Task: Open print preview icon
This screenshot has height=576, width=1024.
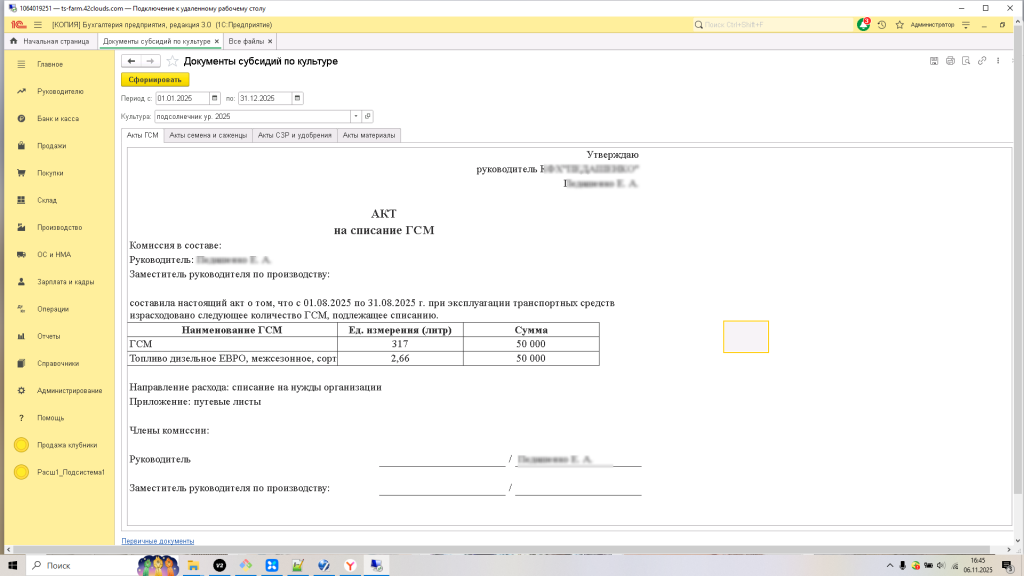Action: click(966, 61)
